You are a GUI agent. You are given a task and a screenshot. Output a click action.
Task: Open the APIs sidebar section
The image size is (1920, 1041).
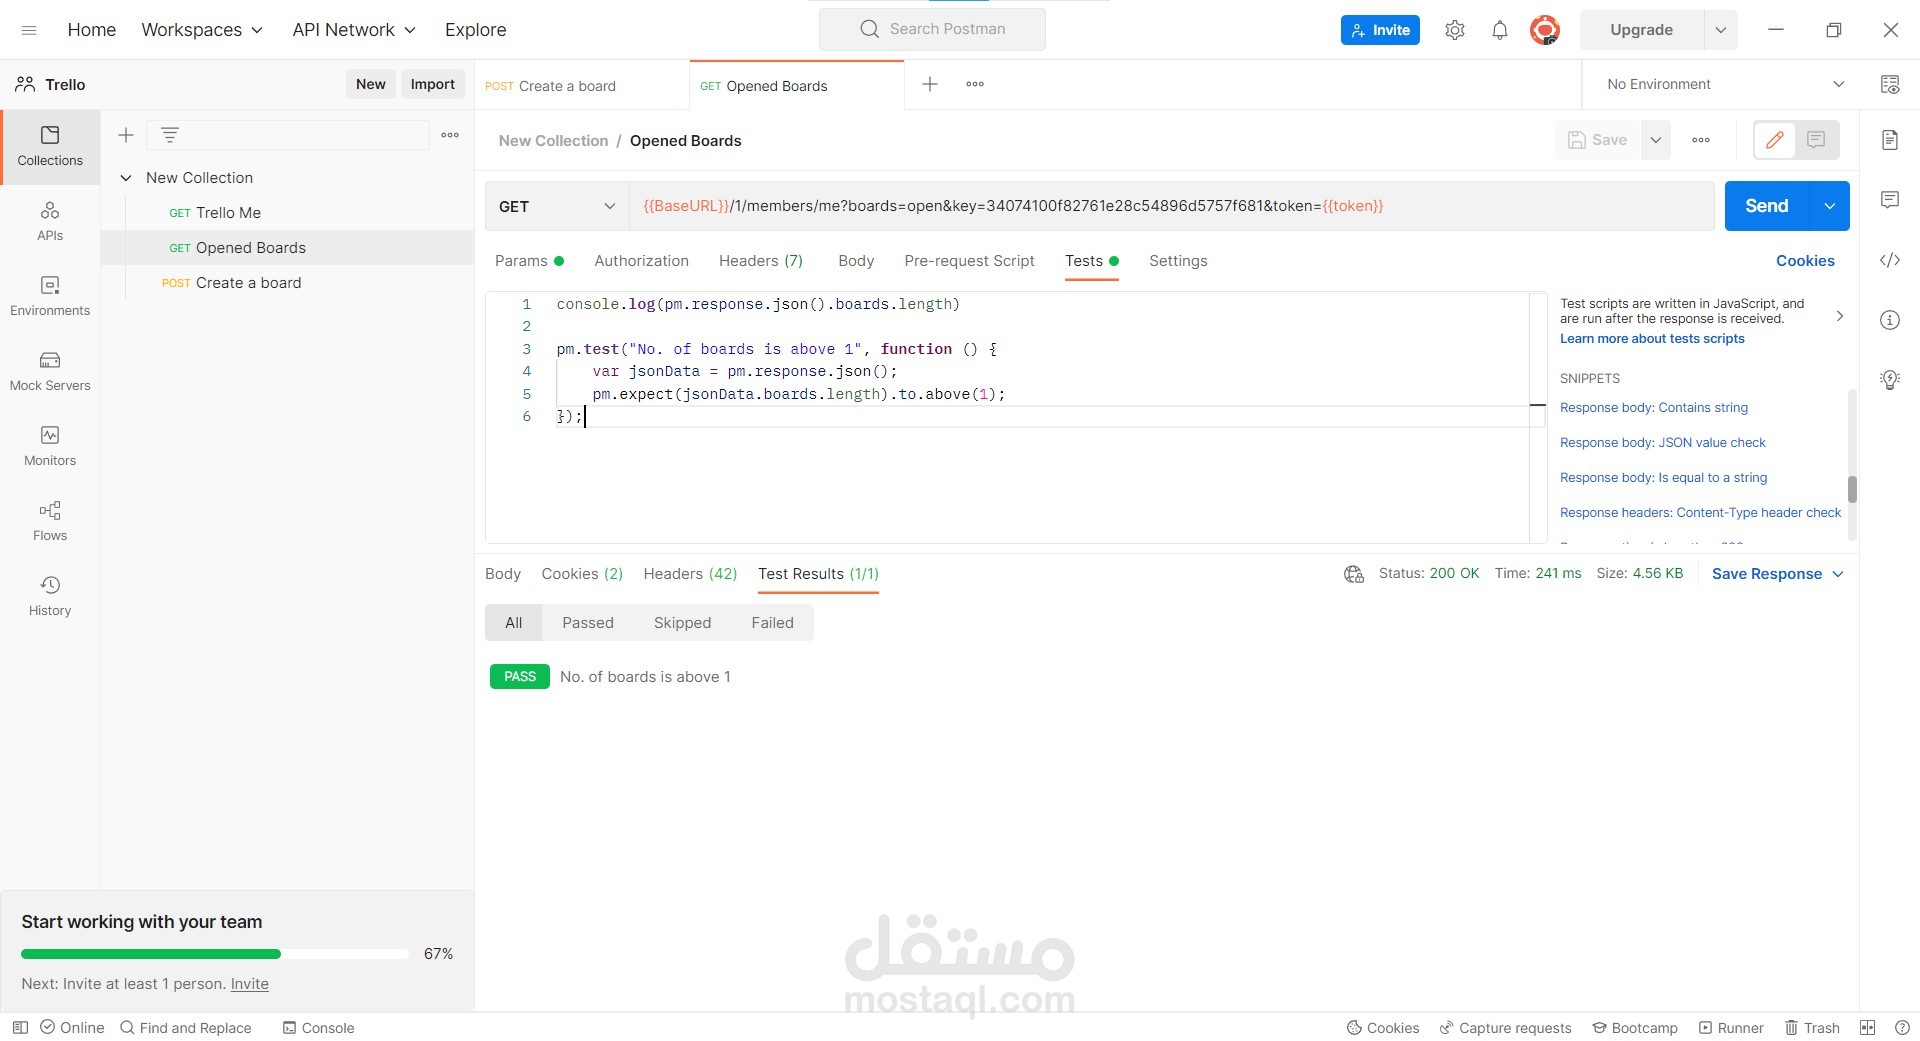[50, 221]
